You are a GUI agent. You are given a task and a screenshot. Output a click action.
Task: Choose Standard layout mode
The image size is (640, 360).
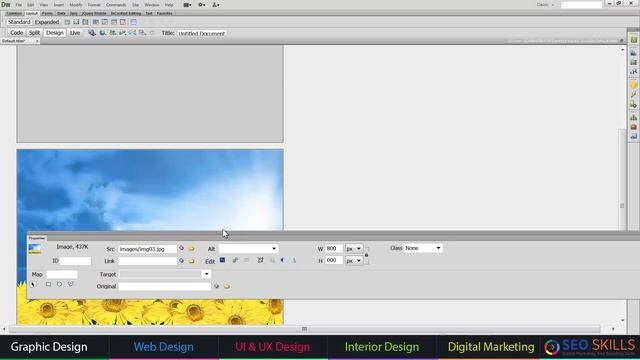(x=19, y=22)
